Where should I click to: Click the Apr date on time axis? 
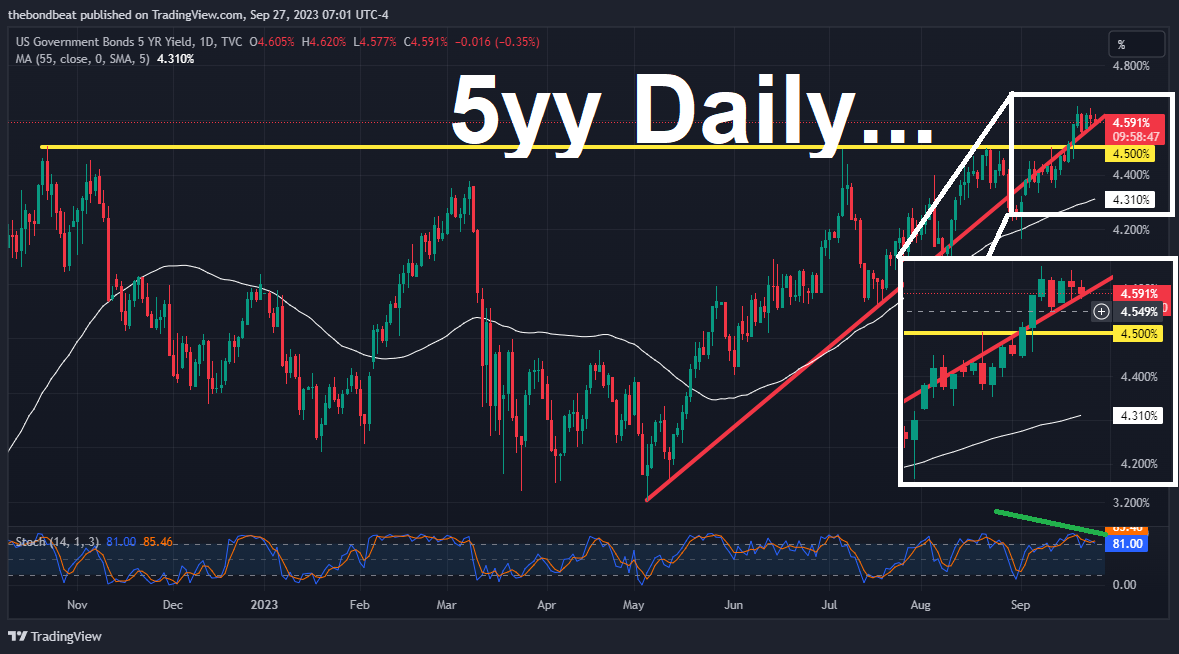[546, 604]
